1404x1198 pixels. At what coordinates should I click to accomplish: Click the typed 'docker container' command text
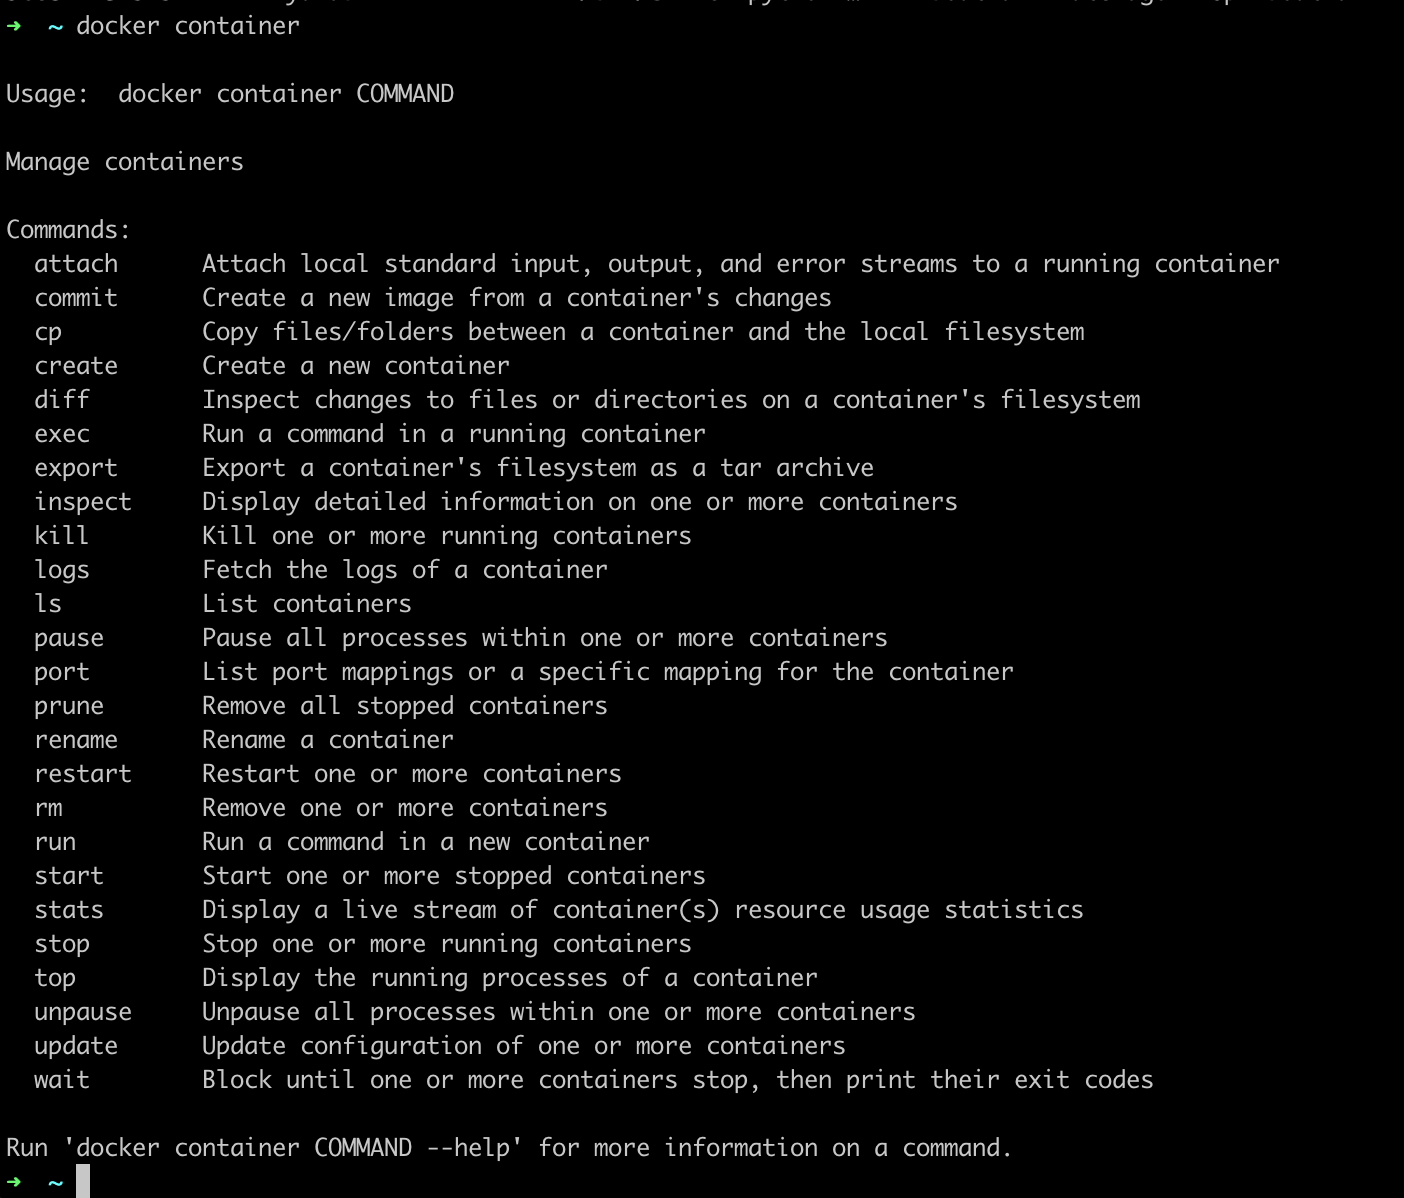(188, 26)
